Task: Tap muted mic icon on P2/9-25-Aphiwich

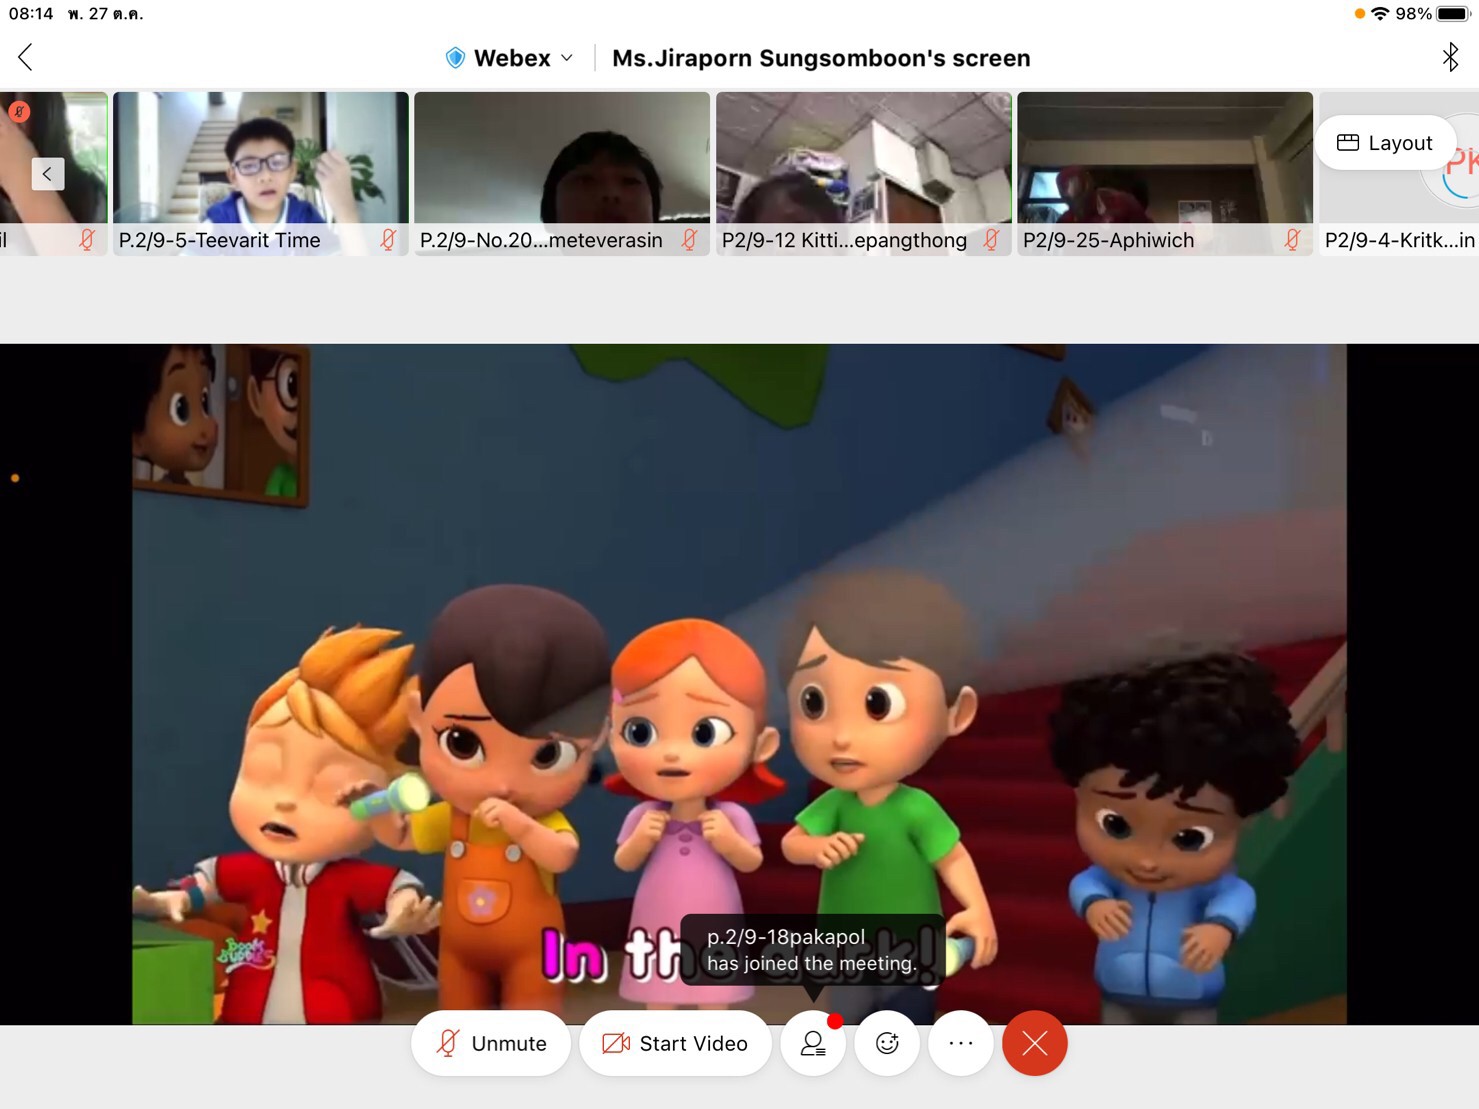Action: [1292, 240]
